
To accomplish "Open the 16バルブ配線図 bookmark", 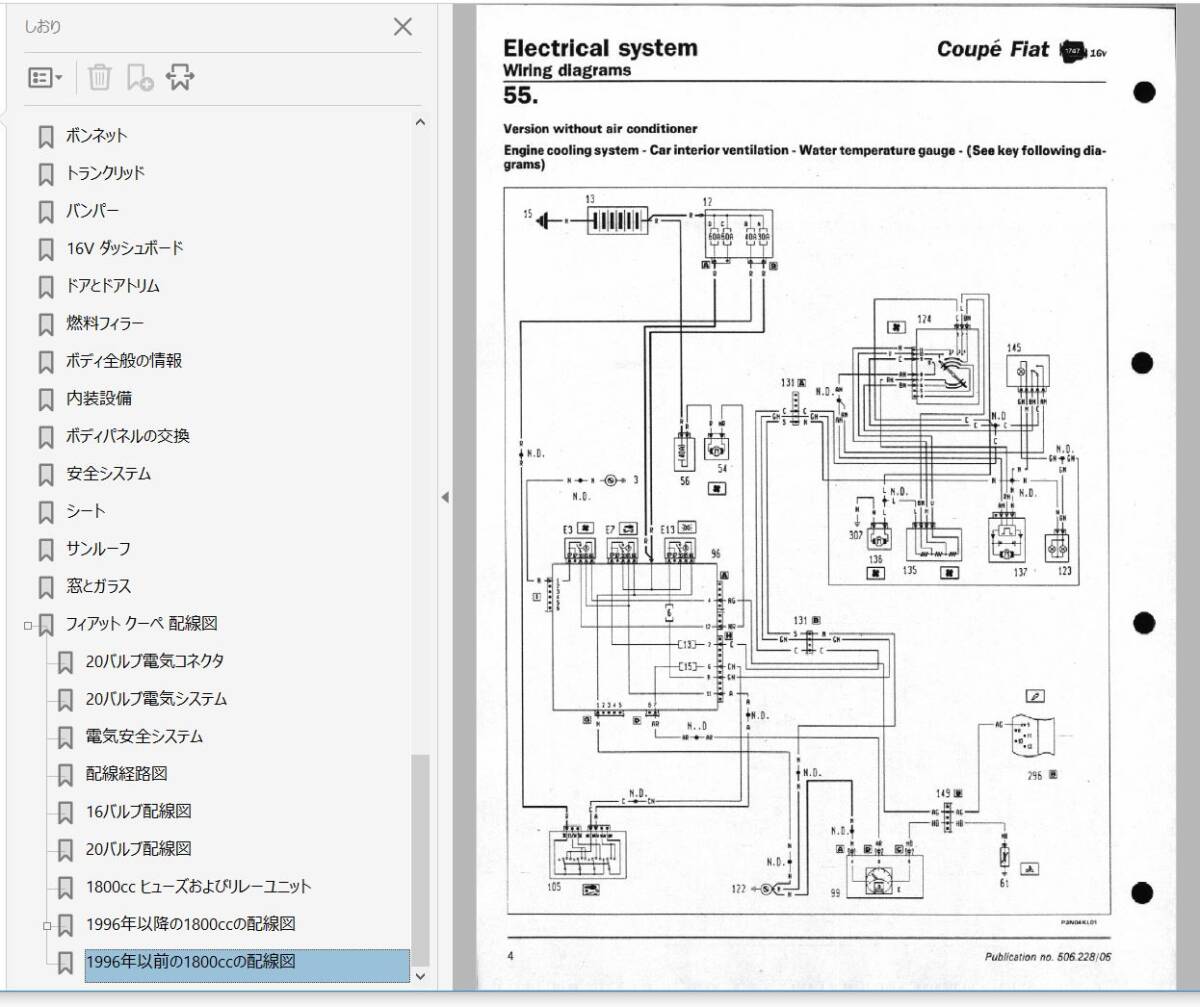I will point(138,812).
